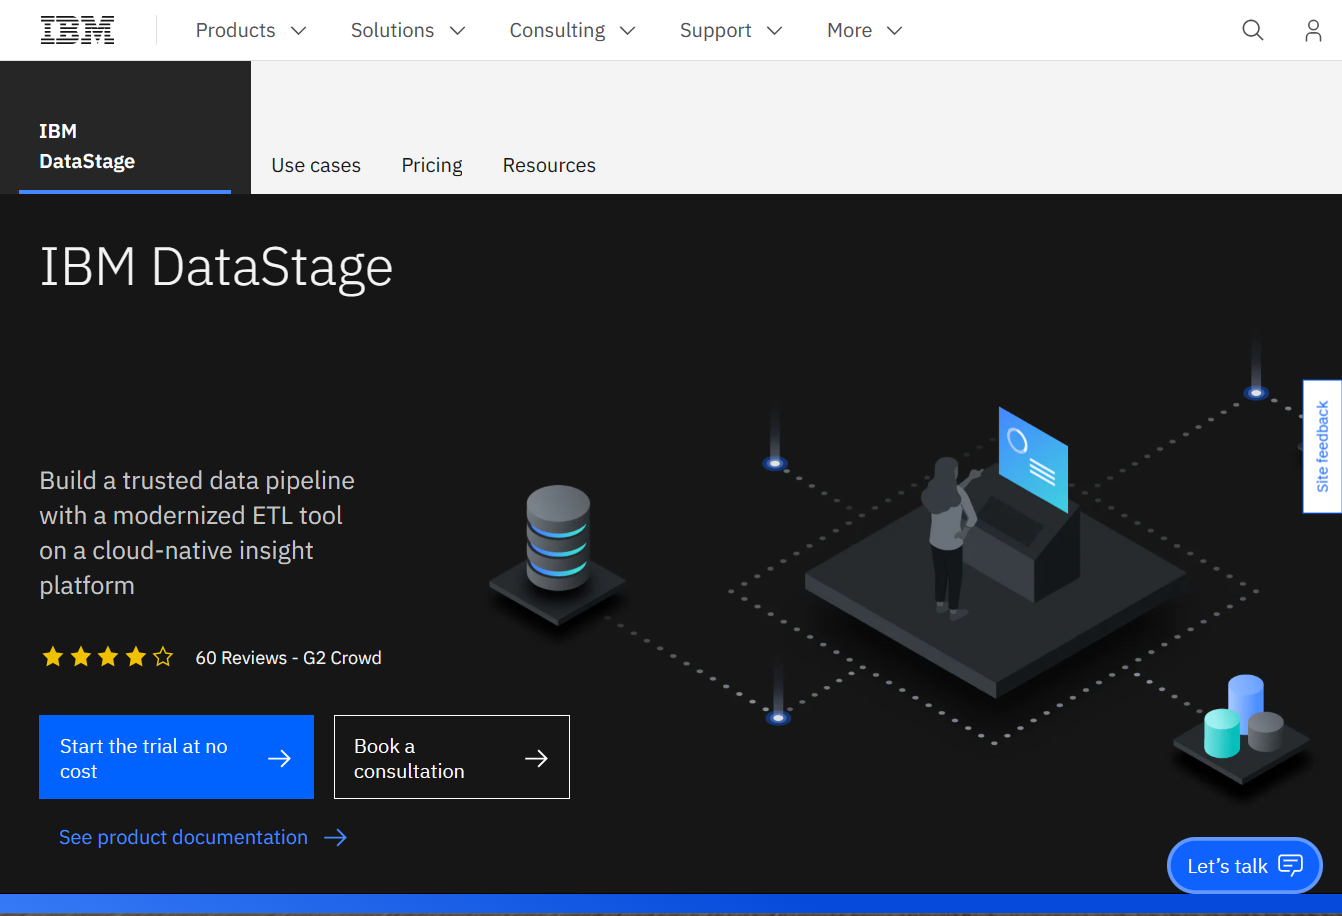The width and height of the screenshot is (1342, 916).
Task: Click the IBM logo
Action: pyautogui.click(x=78, y=30)
